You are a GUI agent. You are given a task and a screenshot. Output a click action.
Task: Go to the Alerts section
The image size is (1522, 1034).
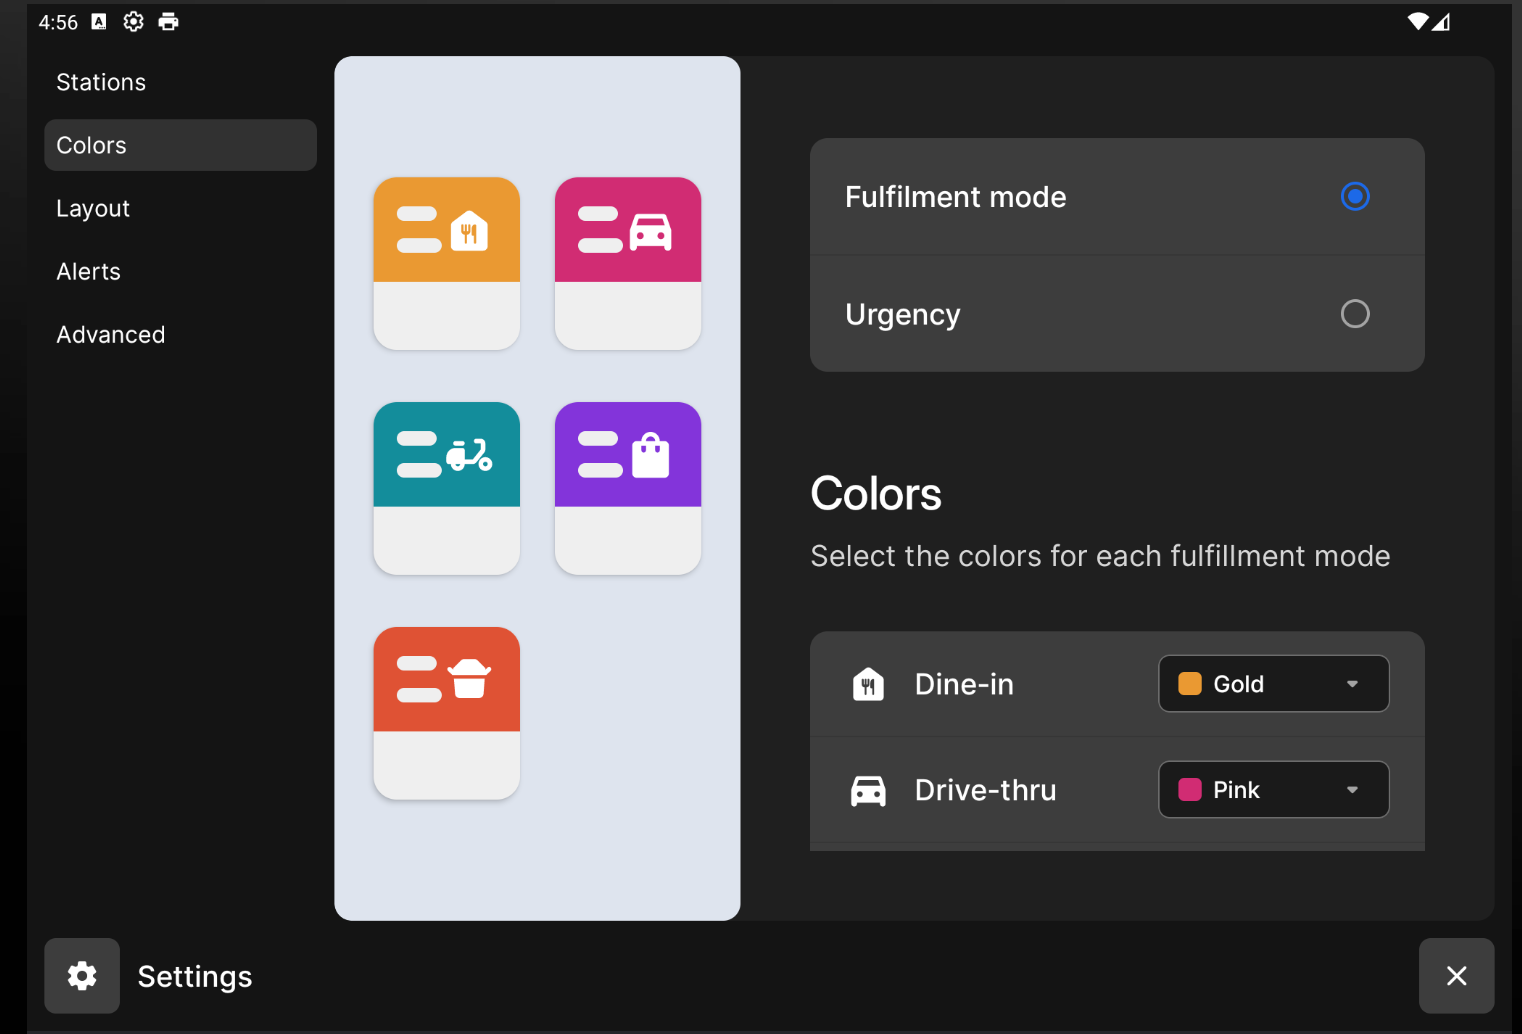pyautogui.click(x=89, y=271)
